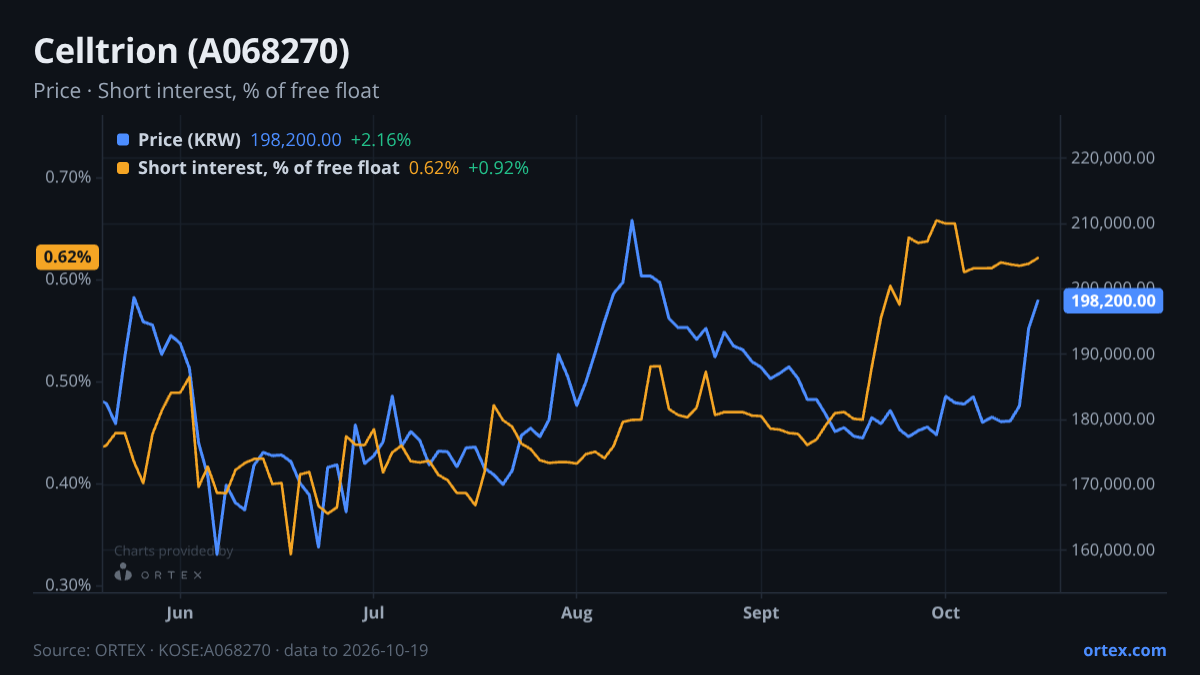
Task: Click the Jun label on the time axis
Action: pyautogui.click(x=179, y=612)
